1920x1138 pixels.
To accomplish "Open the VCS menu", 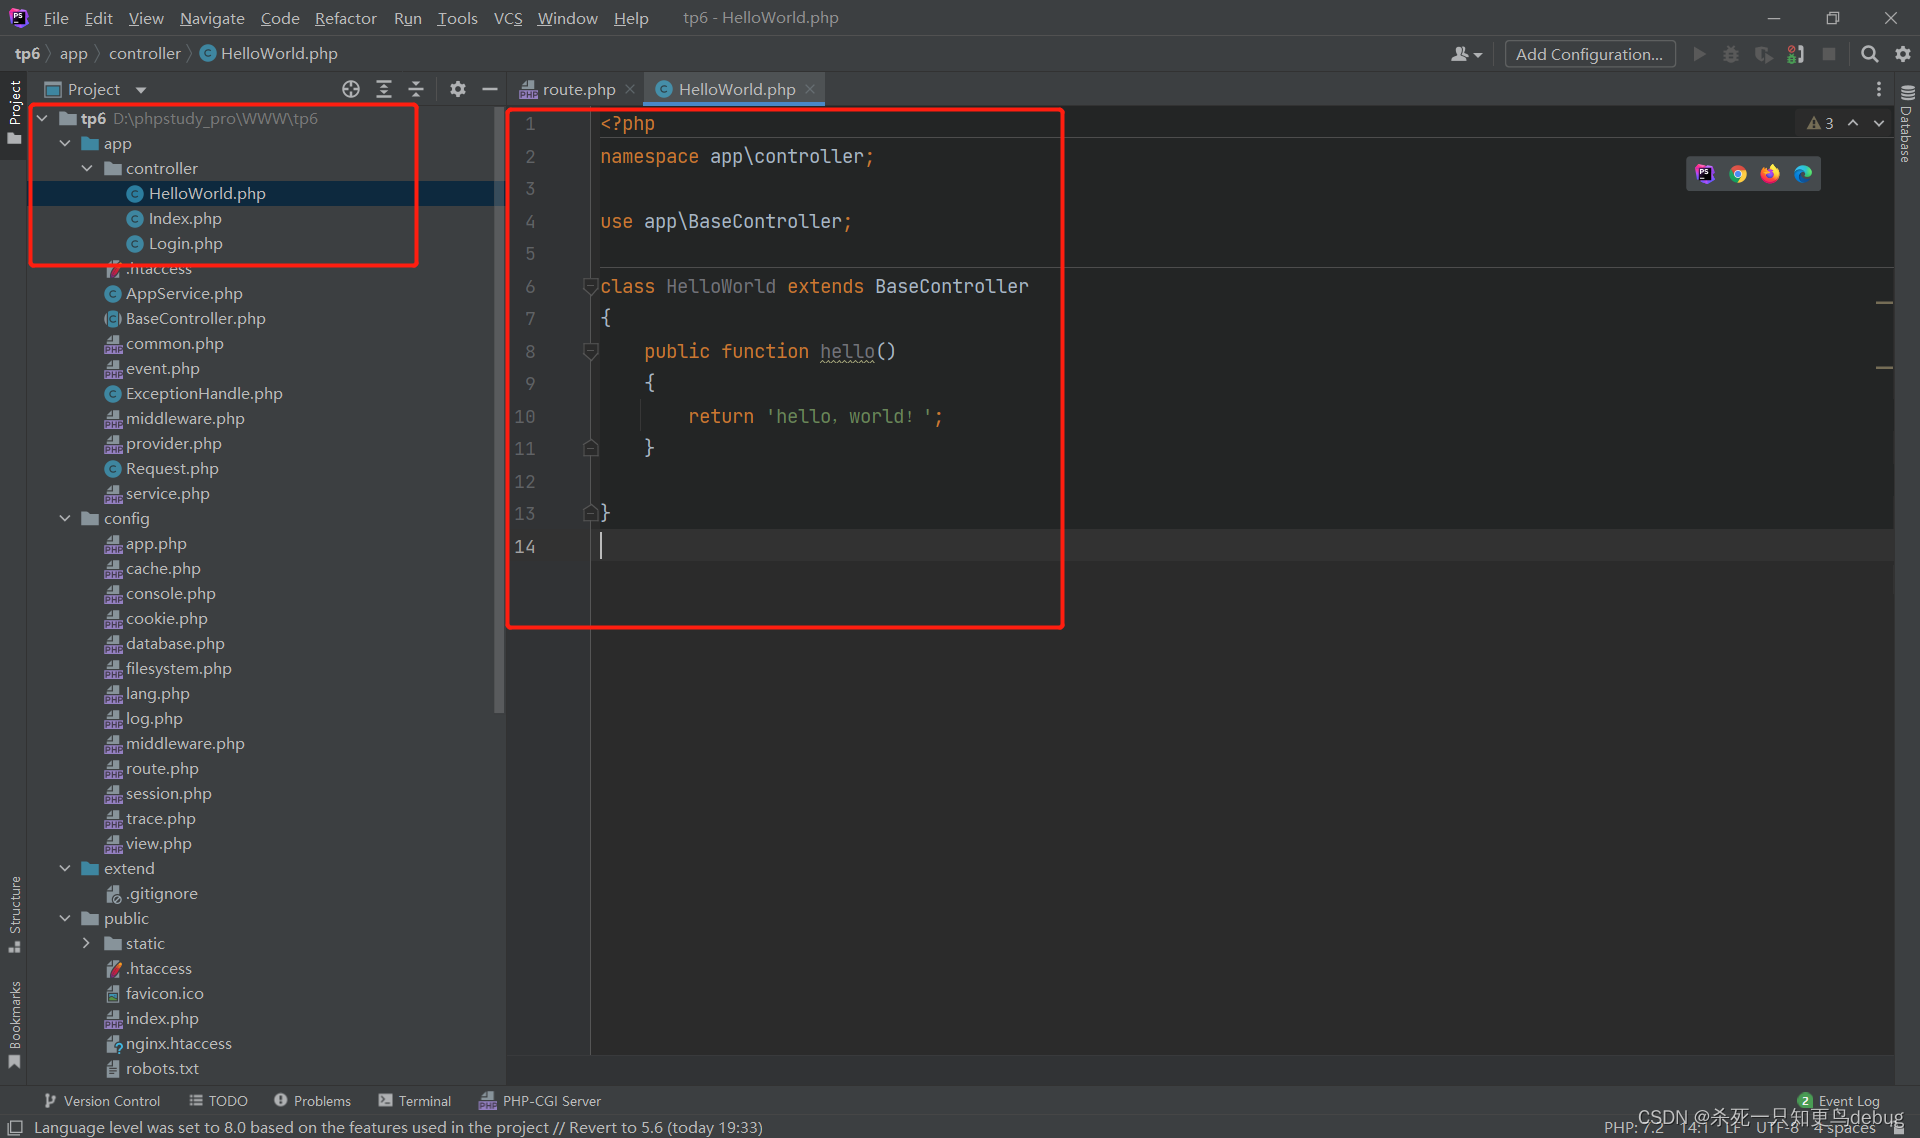I will coord(508,18).
